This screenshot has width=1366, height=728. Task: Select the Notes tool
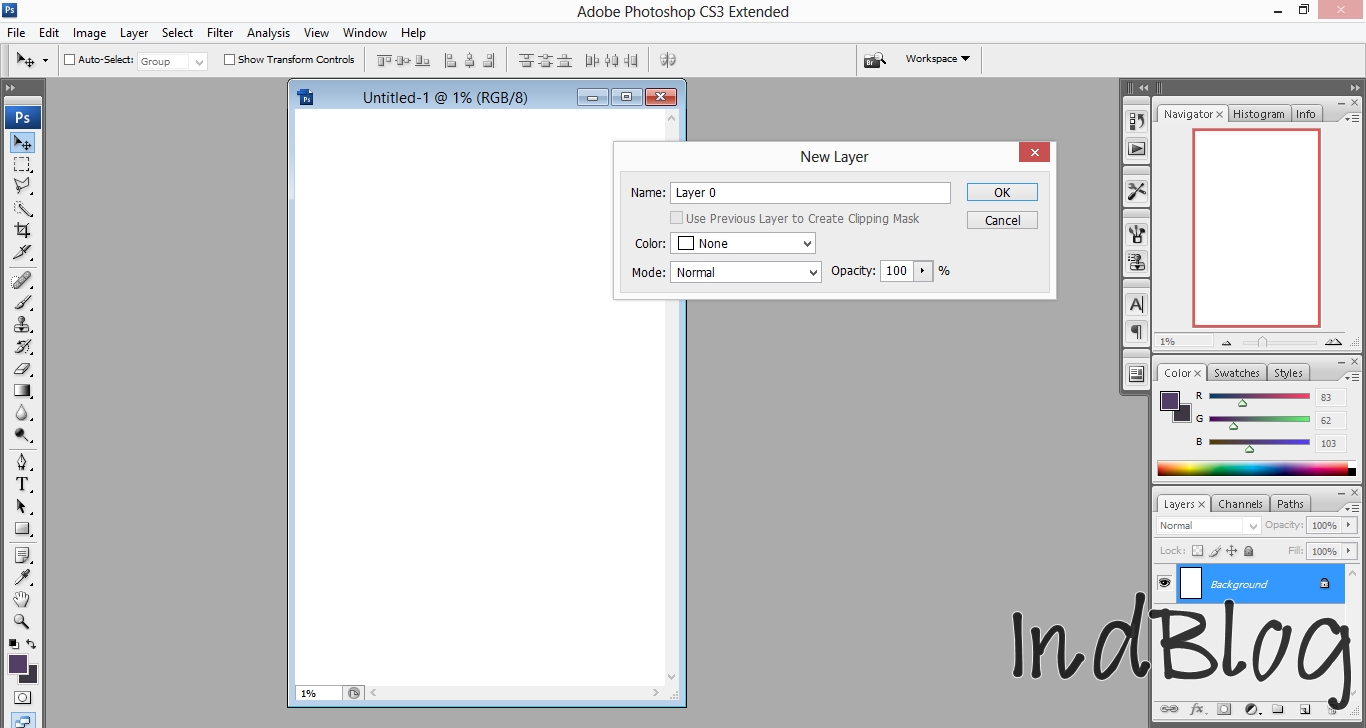[22, 555]
